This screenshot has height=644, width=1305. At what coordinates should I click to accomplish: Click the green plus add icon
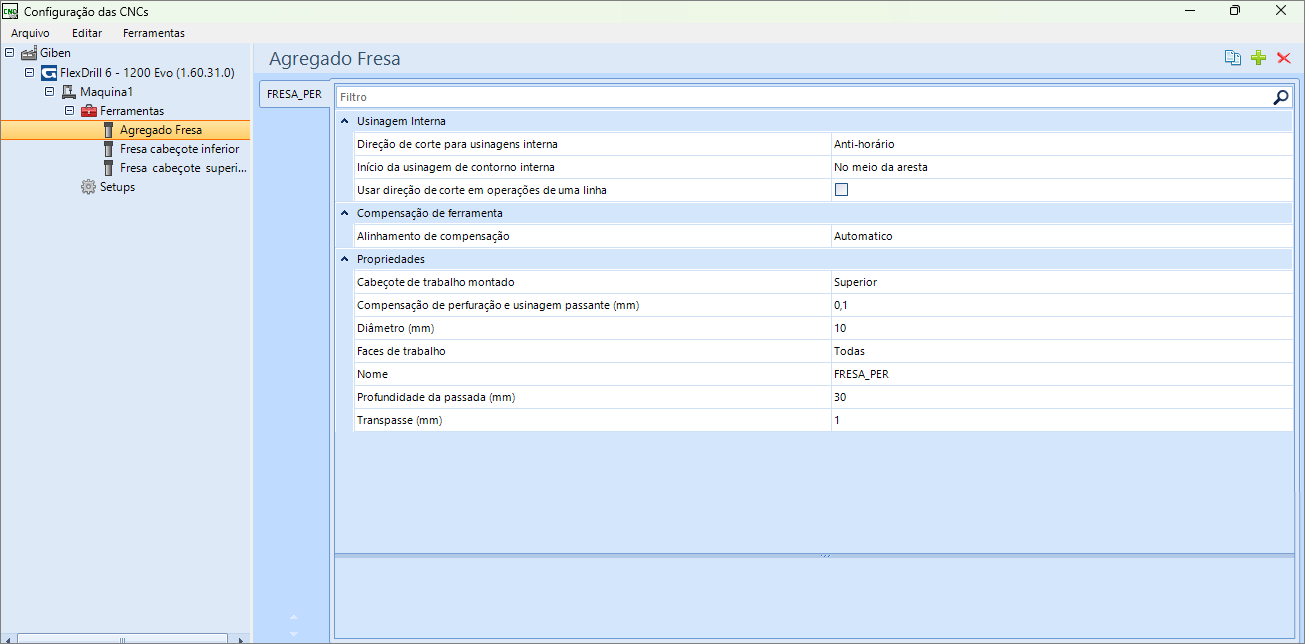pyautogui.click(x=1259, y=58)
